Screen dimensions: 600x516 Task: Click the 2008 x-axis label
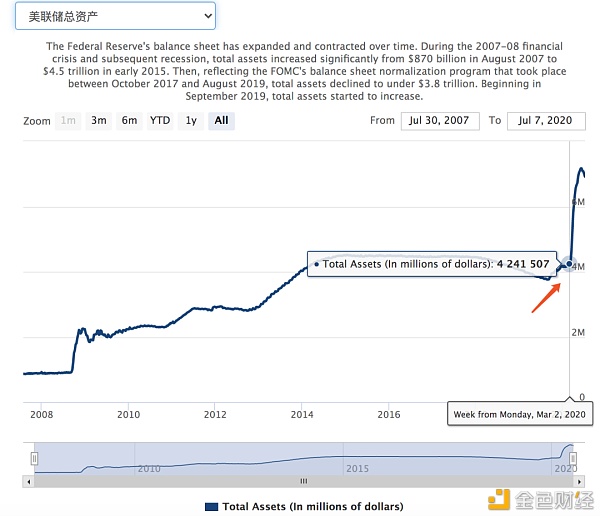coord(41,415)
